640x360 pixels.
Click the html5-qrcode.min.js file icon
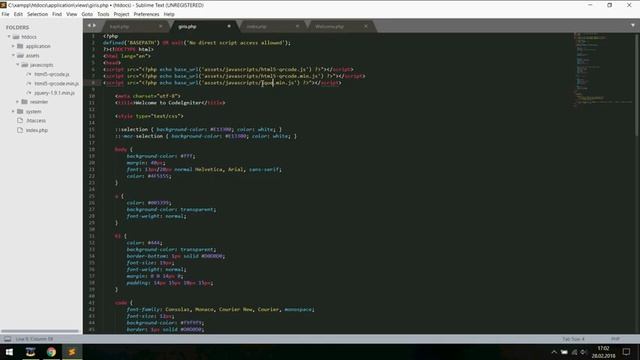[x=29, y=83]
